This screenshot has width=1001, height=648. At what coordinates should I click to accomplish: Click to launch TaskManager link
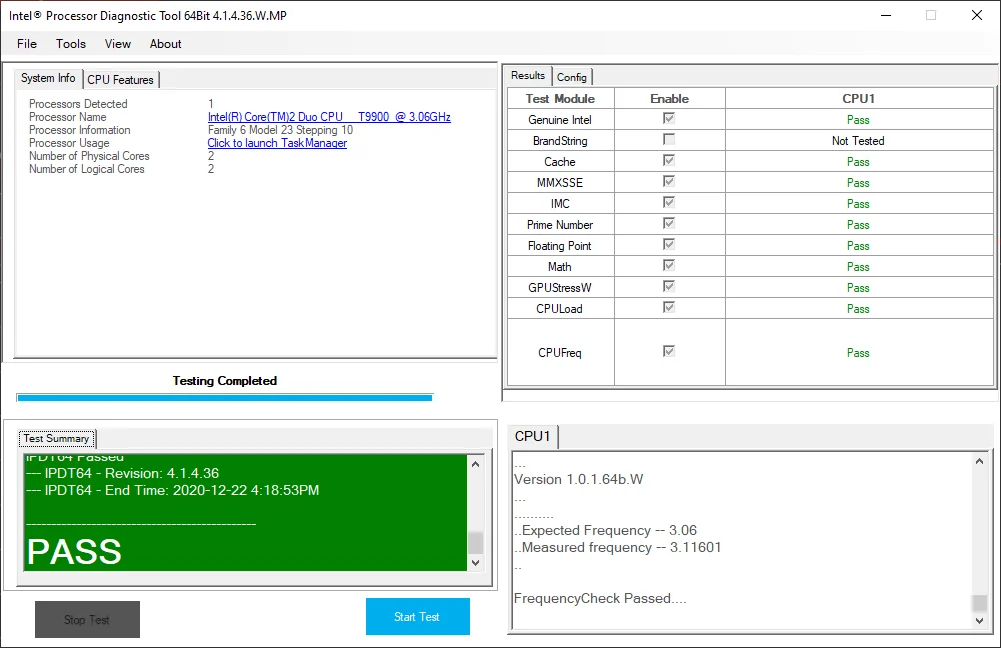(277, 143)
